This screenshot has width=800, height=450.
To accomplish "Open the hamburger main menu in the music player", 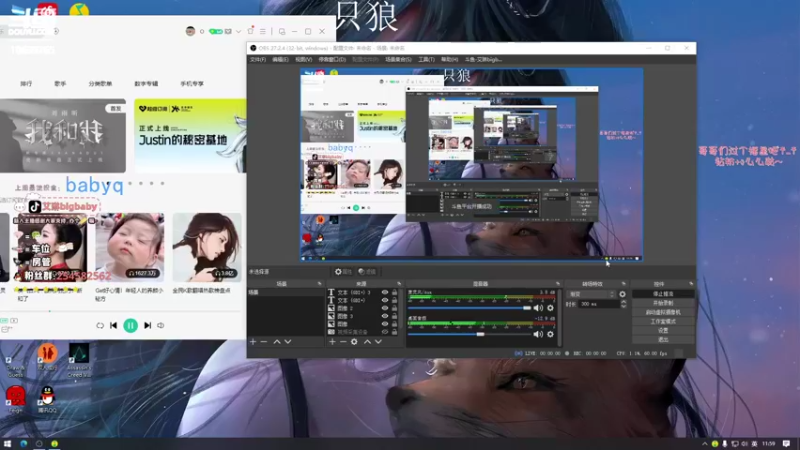I will pos(263,32).
